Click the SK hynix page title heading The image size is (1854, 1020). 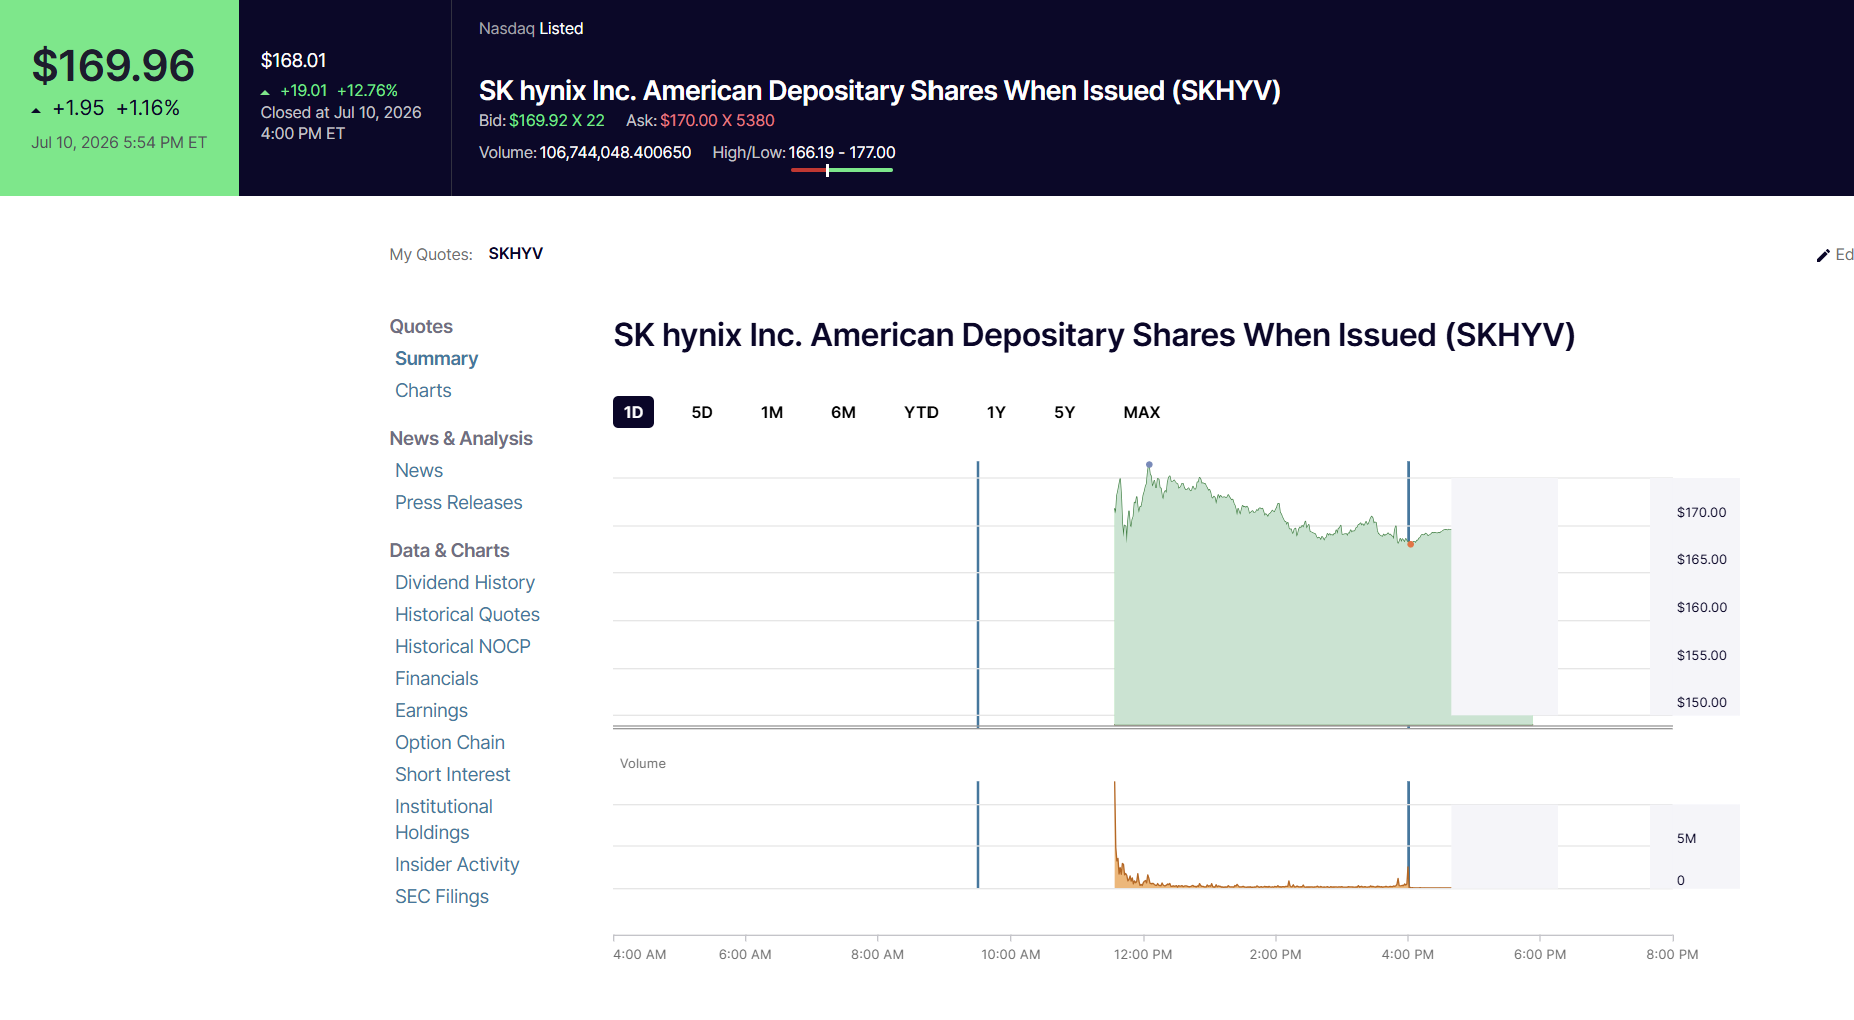(1094, 335)
